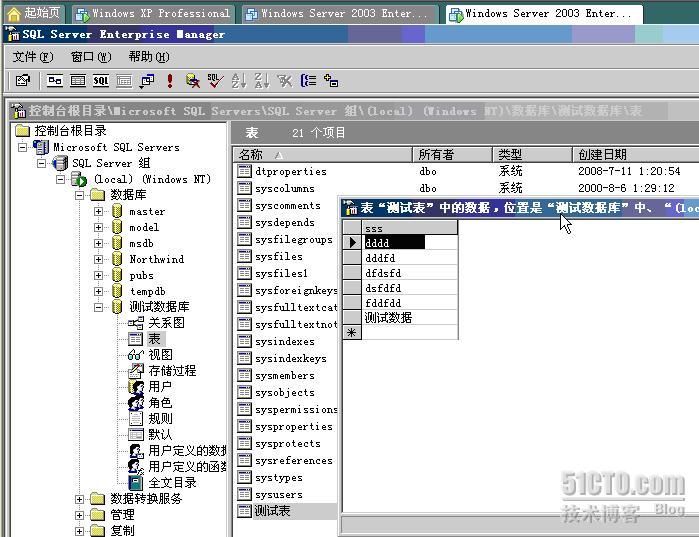Click the sss column header in data grid
The width and height of the screenshot is (699, 537).
(410, 228)
